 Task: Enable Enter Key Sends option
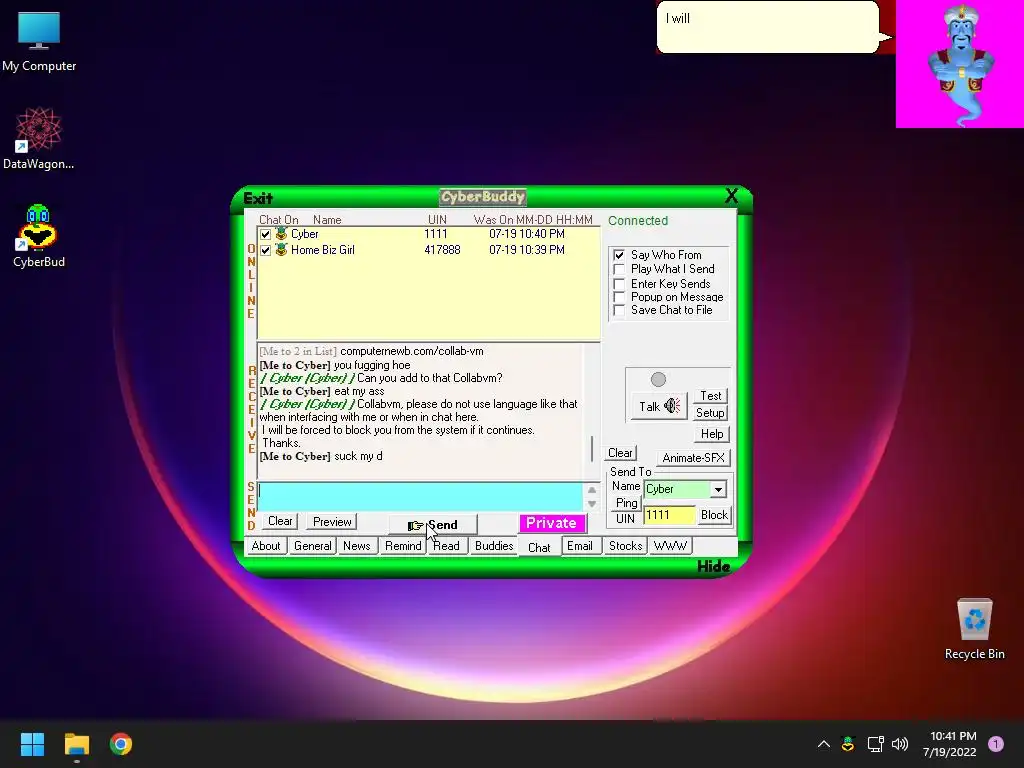pyautogui.click(x=619, y=284)
